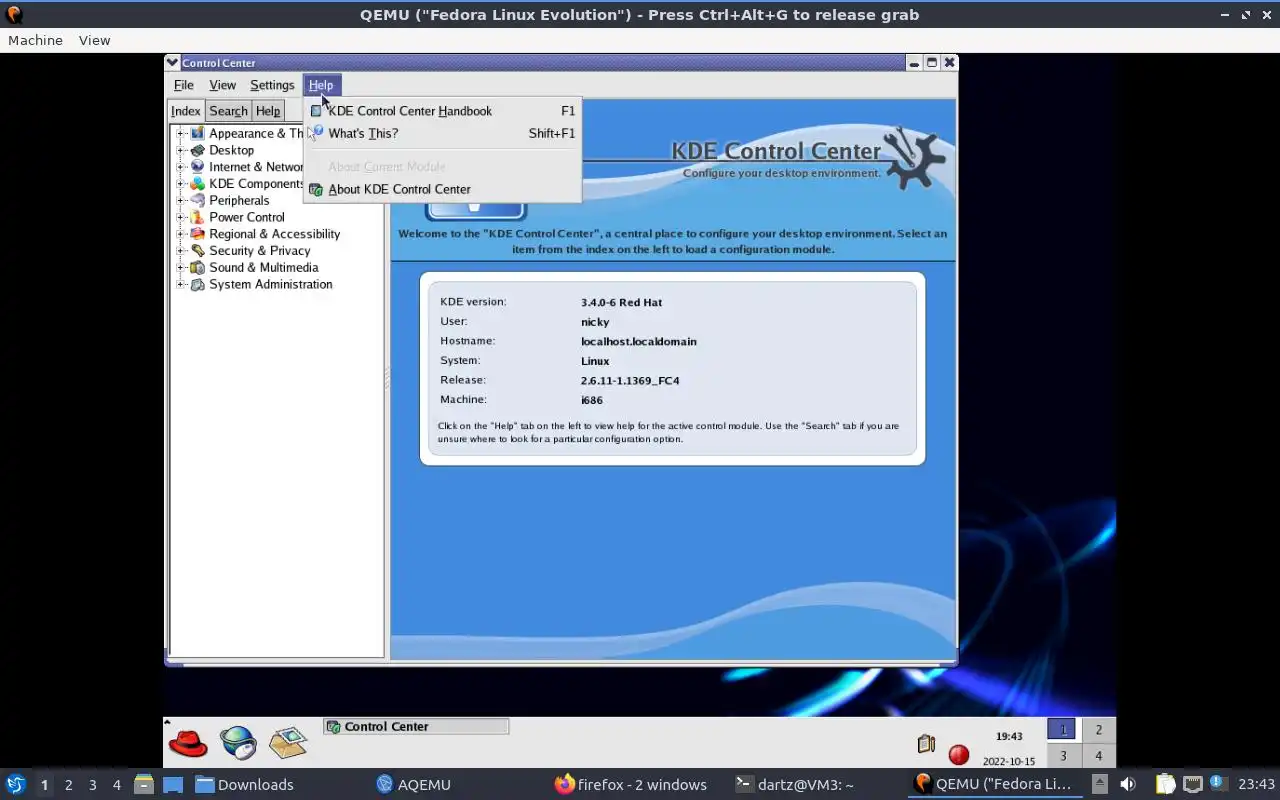
Task: Expand the Peripherals tree node
Action: click(181, 200)
